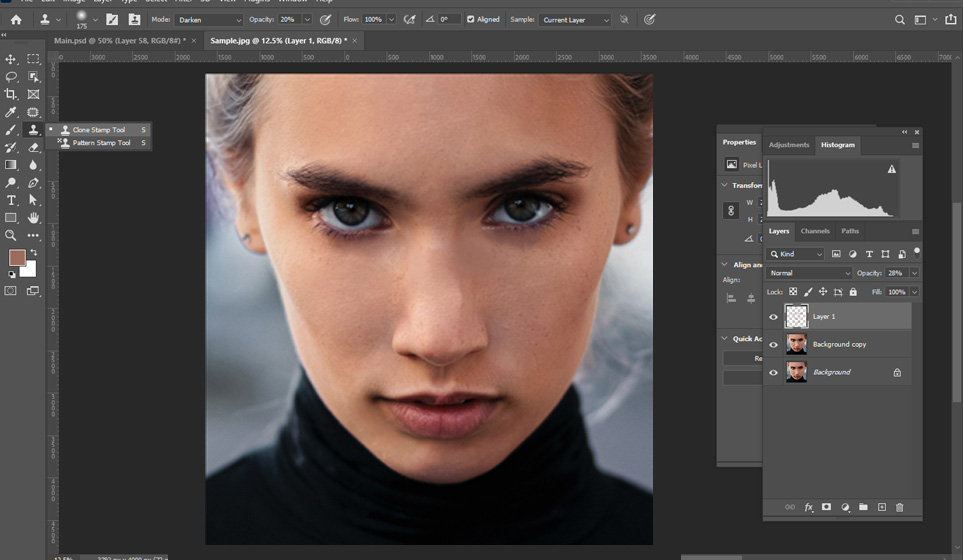Screen dimensions: 963x560
Task: Switch to the Paths tab
Action: pyautogui.click(x=850, y=231)
